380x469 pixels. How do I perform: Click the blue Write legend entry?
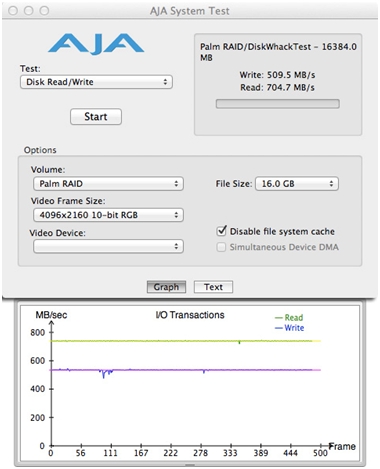[x=289, y=328]
